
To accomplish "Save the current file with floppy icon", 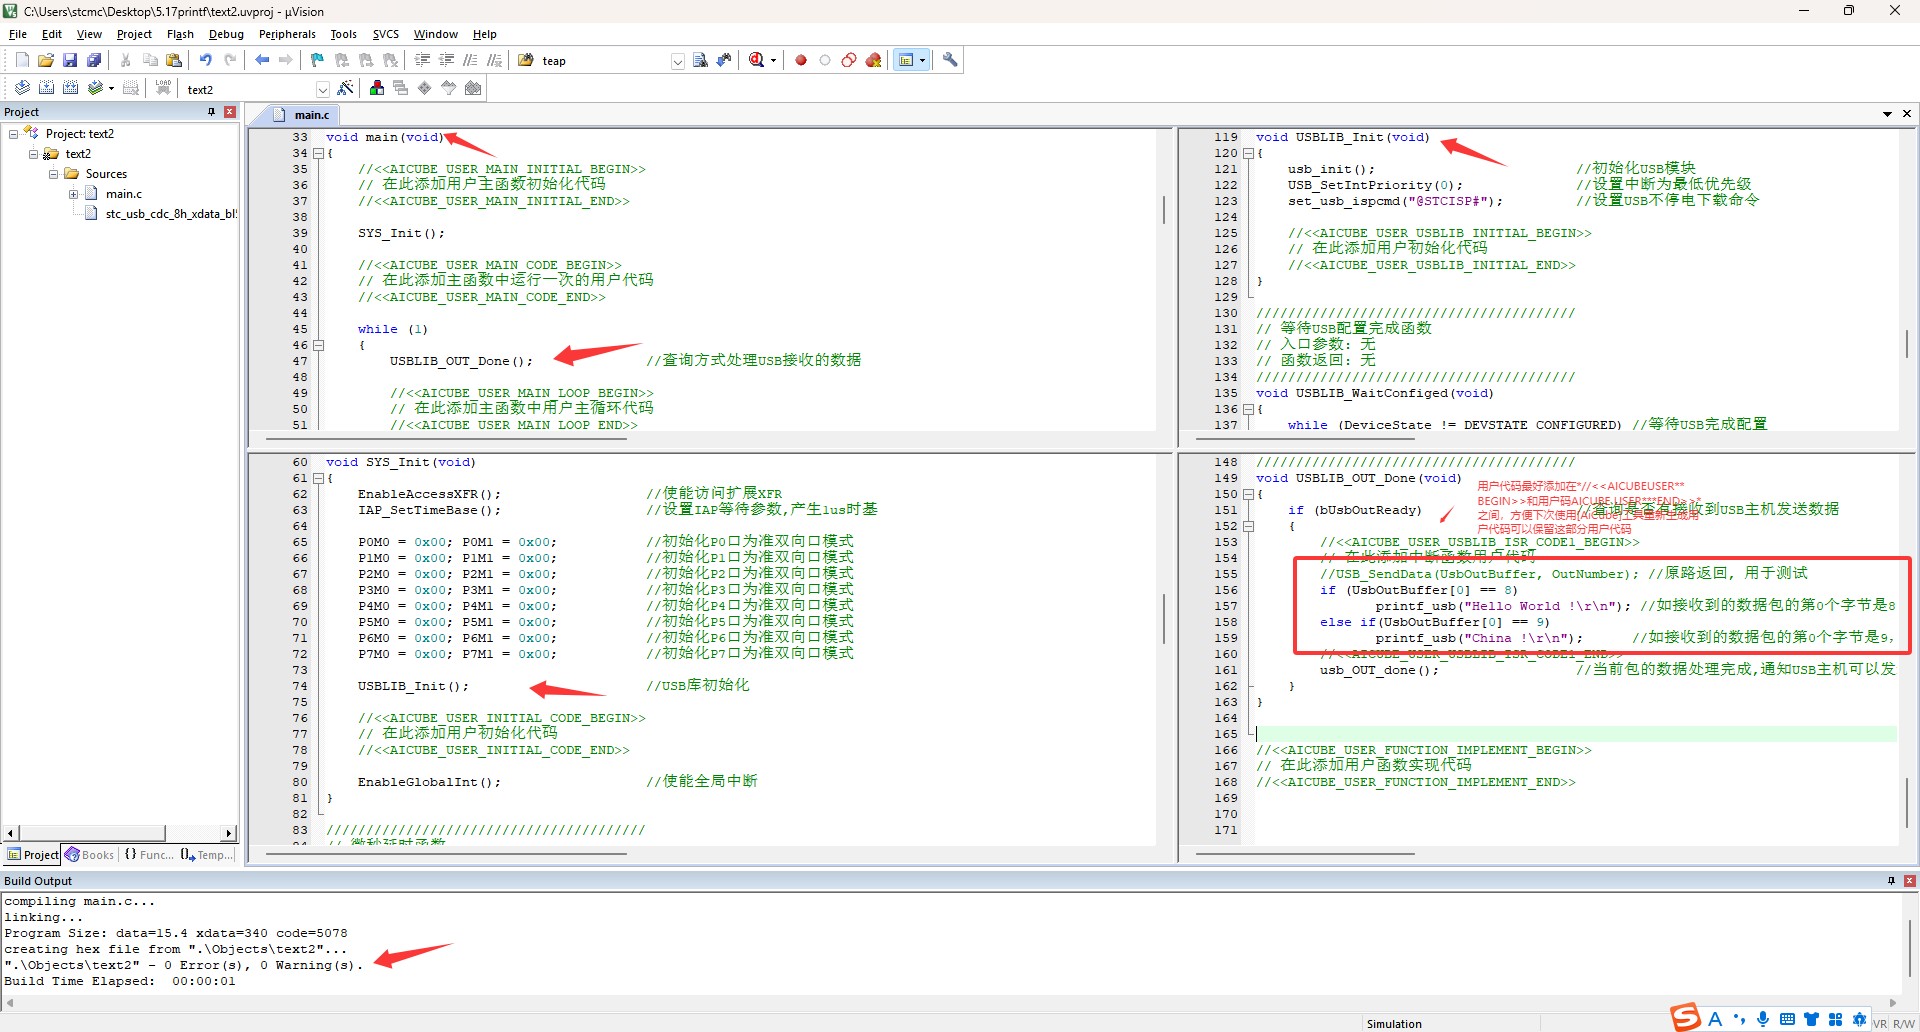I will tap(70, 60).
